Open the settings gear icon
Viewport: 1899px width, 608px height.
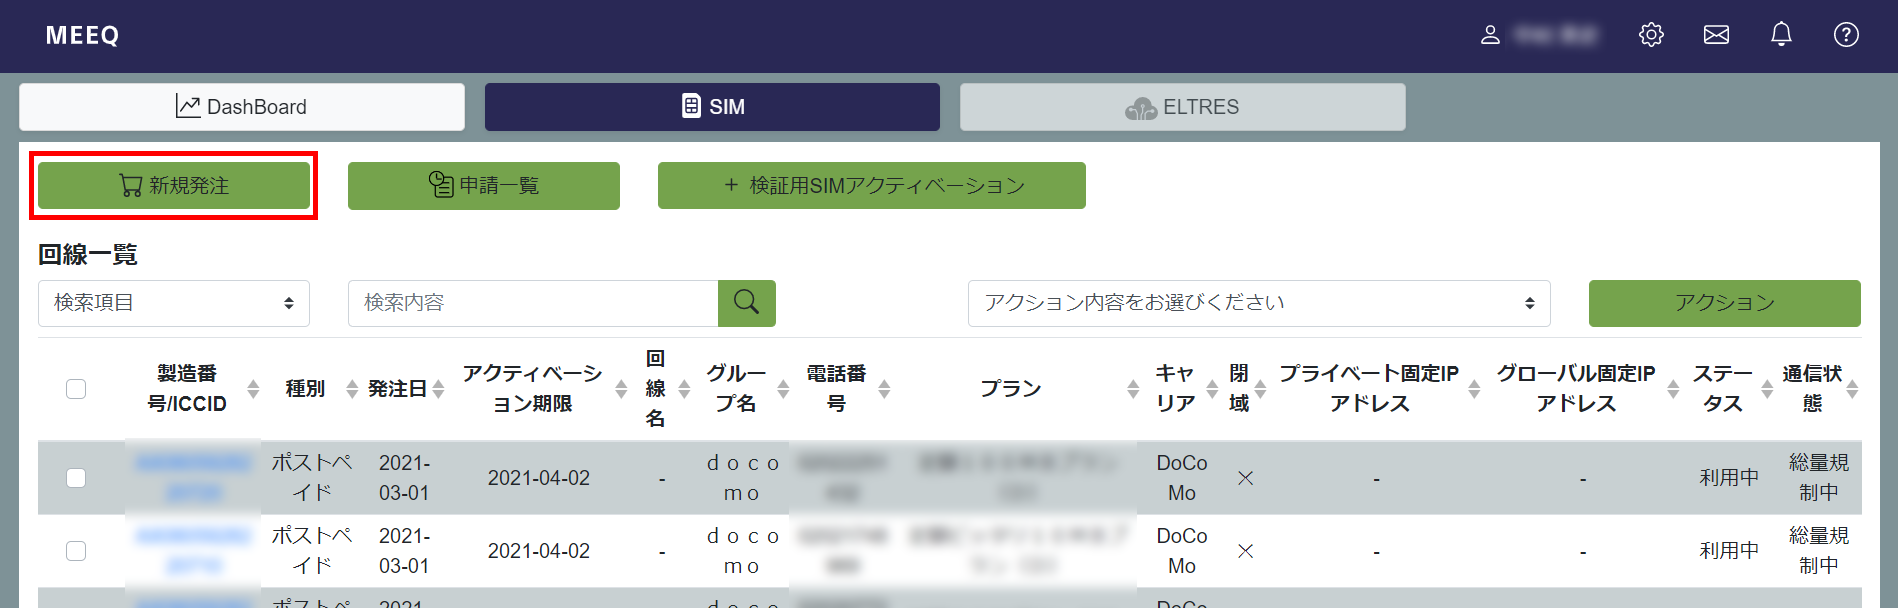tap(1651, 35)
